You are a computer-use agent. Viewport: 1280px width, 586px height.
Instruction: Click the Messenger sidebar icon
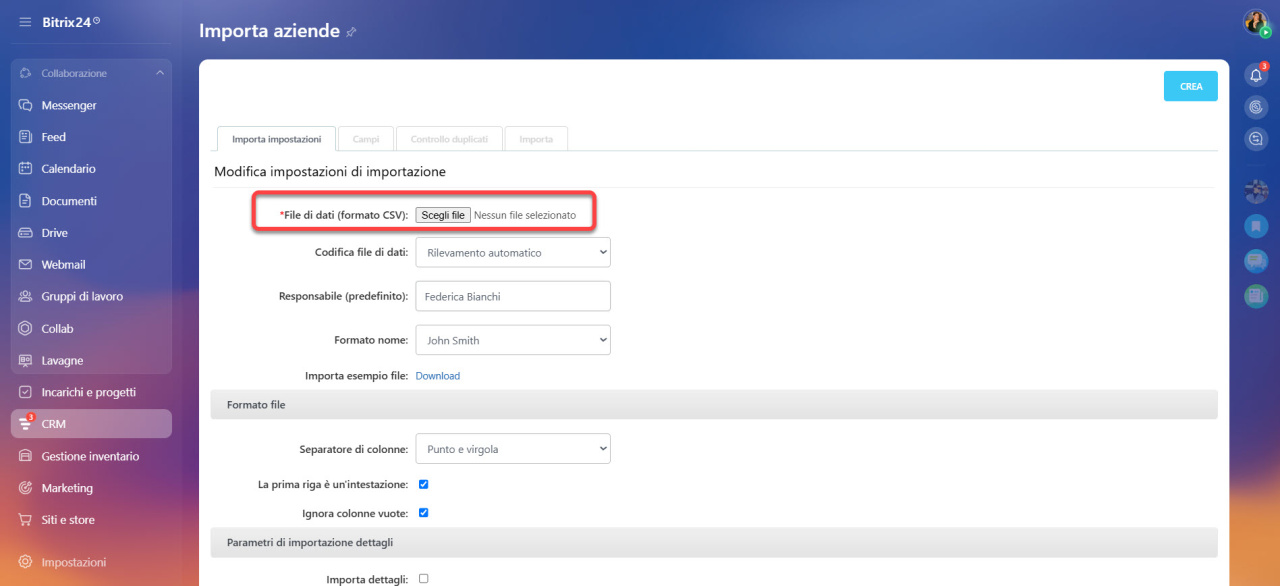[x=26, y=105]
